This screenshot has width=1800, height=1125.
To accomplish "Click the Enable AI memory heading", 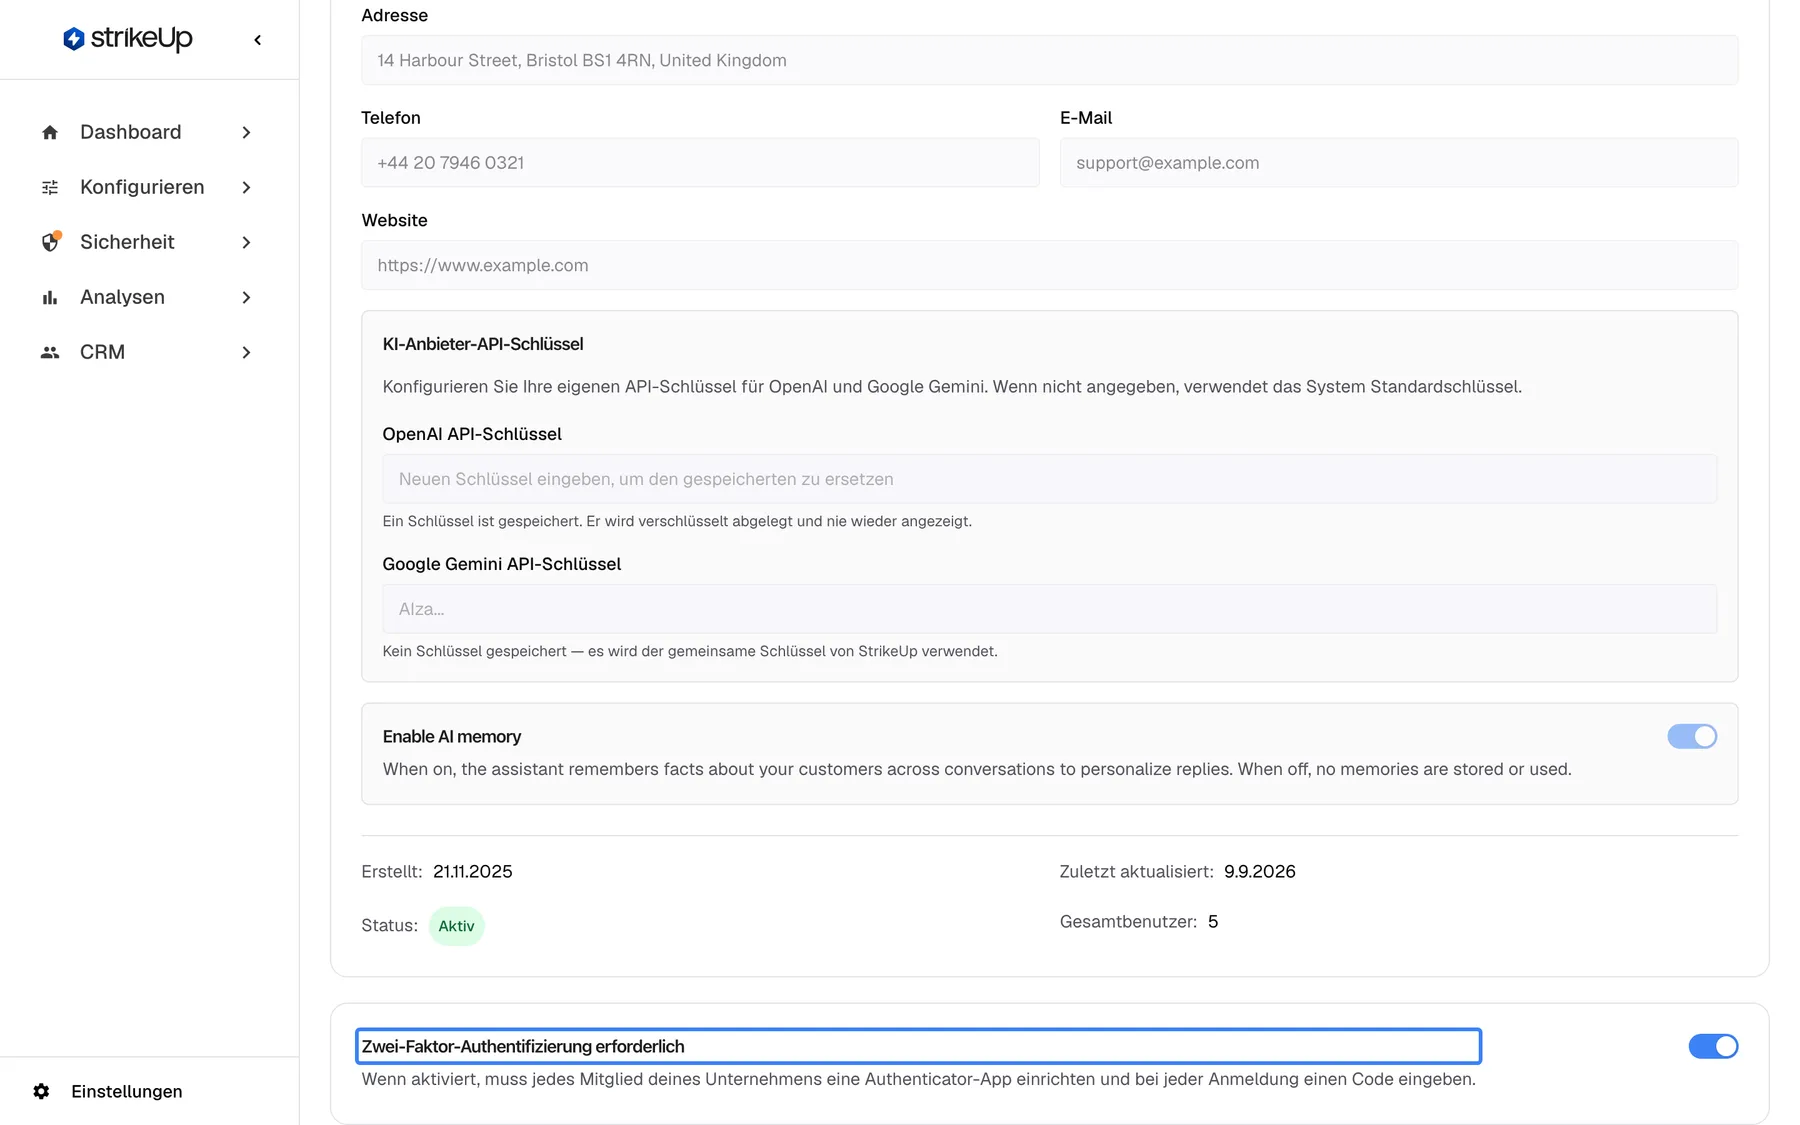I will coord(452,736).
